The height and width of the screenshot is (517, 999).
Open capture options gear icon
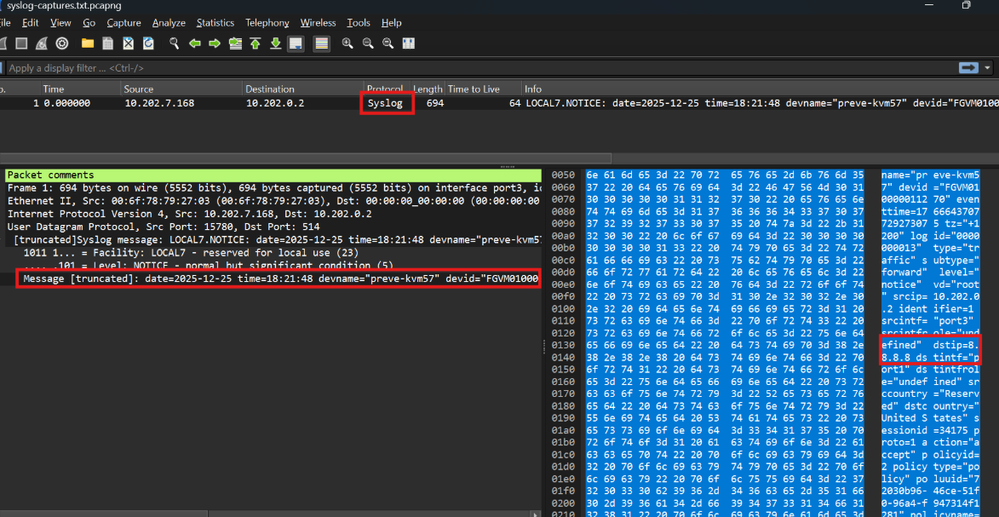pyautogui.click(x=62, y=43)
